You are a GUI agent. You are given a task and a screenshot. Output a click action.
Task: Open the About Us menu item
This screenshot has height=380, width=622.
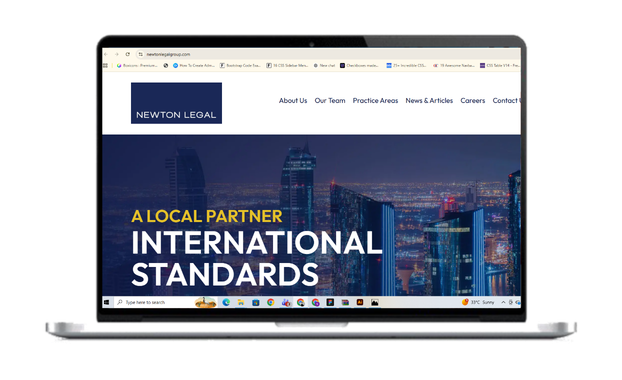coord(293,101)
